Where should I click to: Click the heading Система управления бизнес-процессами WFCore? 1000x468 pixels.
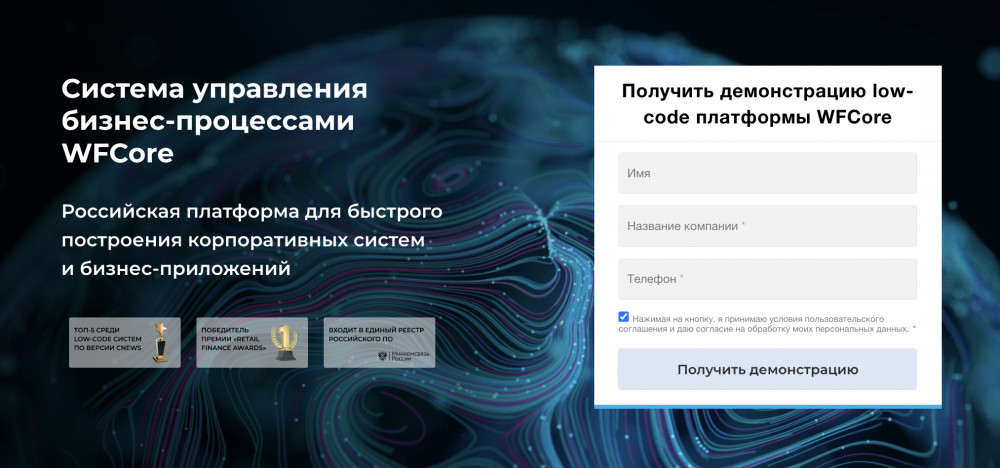(x=214, y=121)
